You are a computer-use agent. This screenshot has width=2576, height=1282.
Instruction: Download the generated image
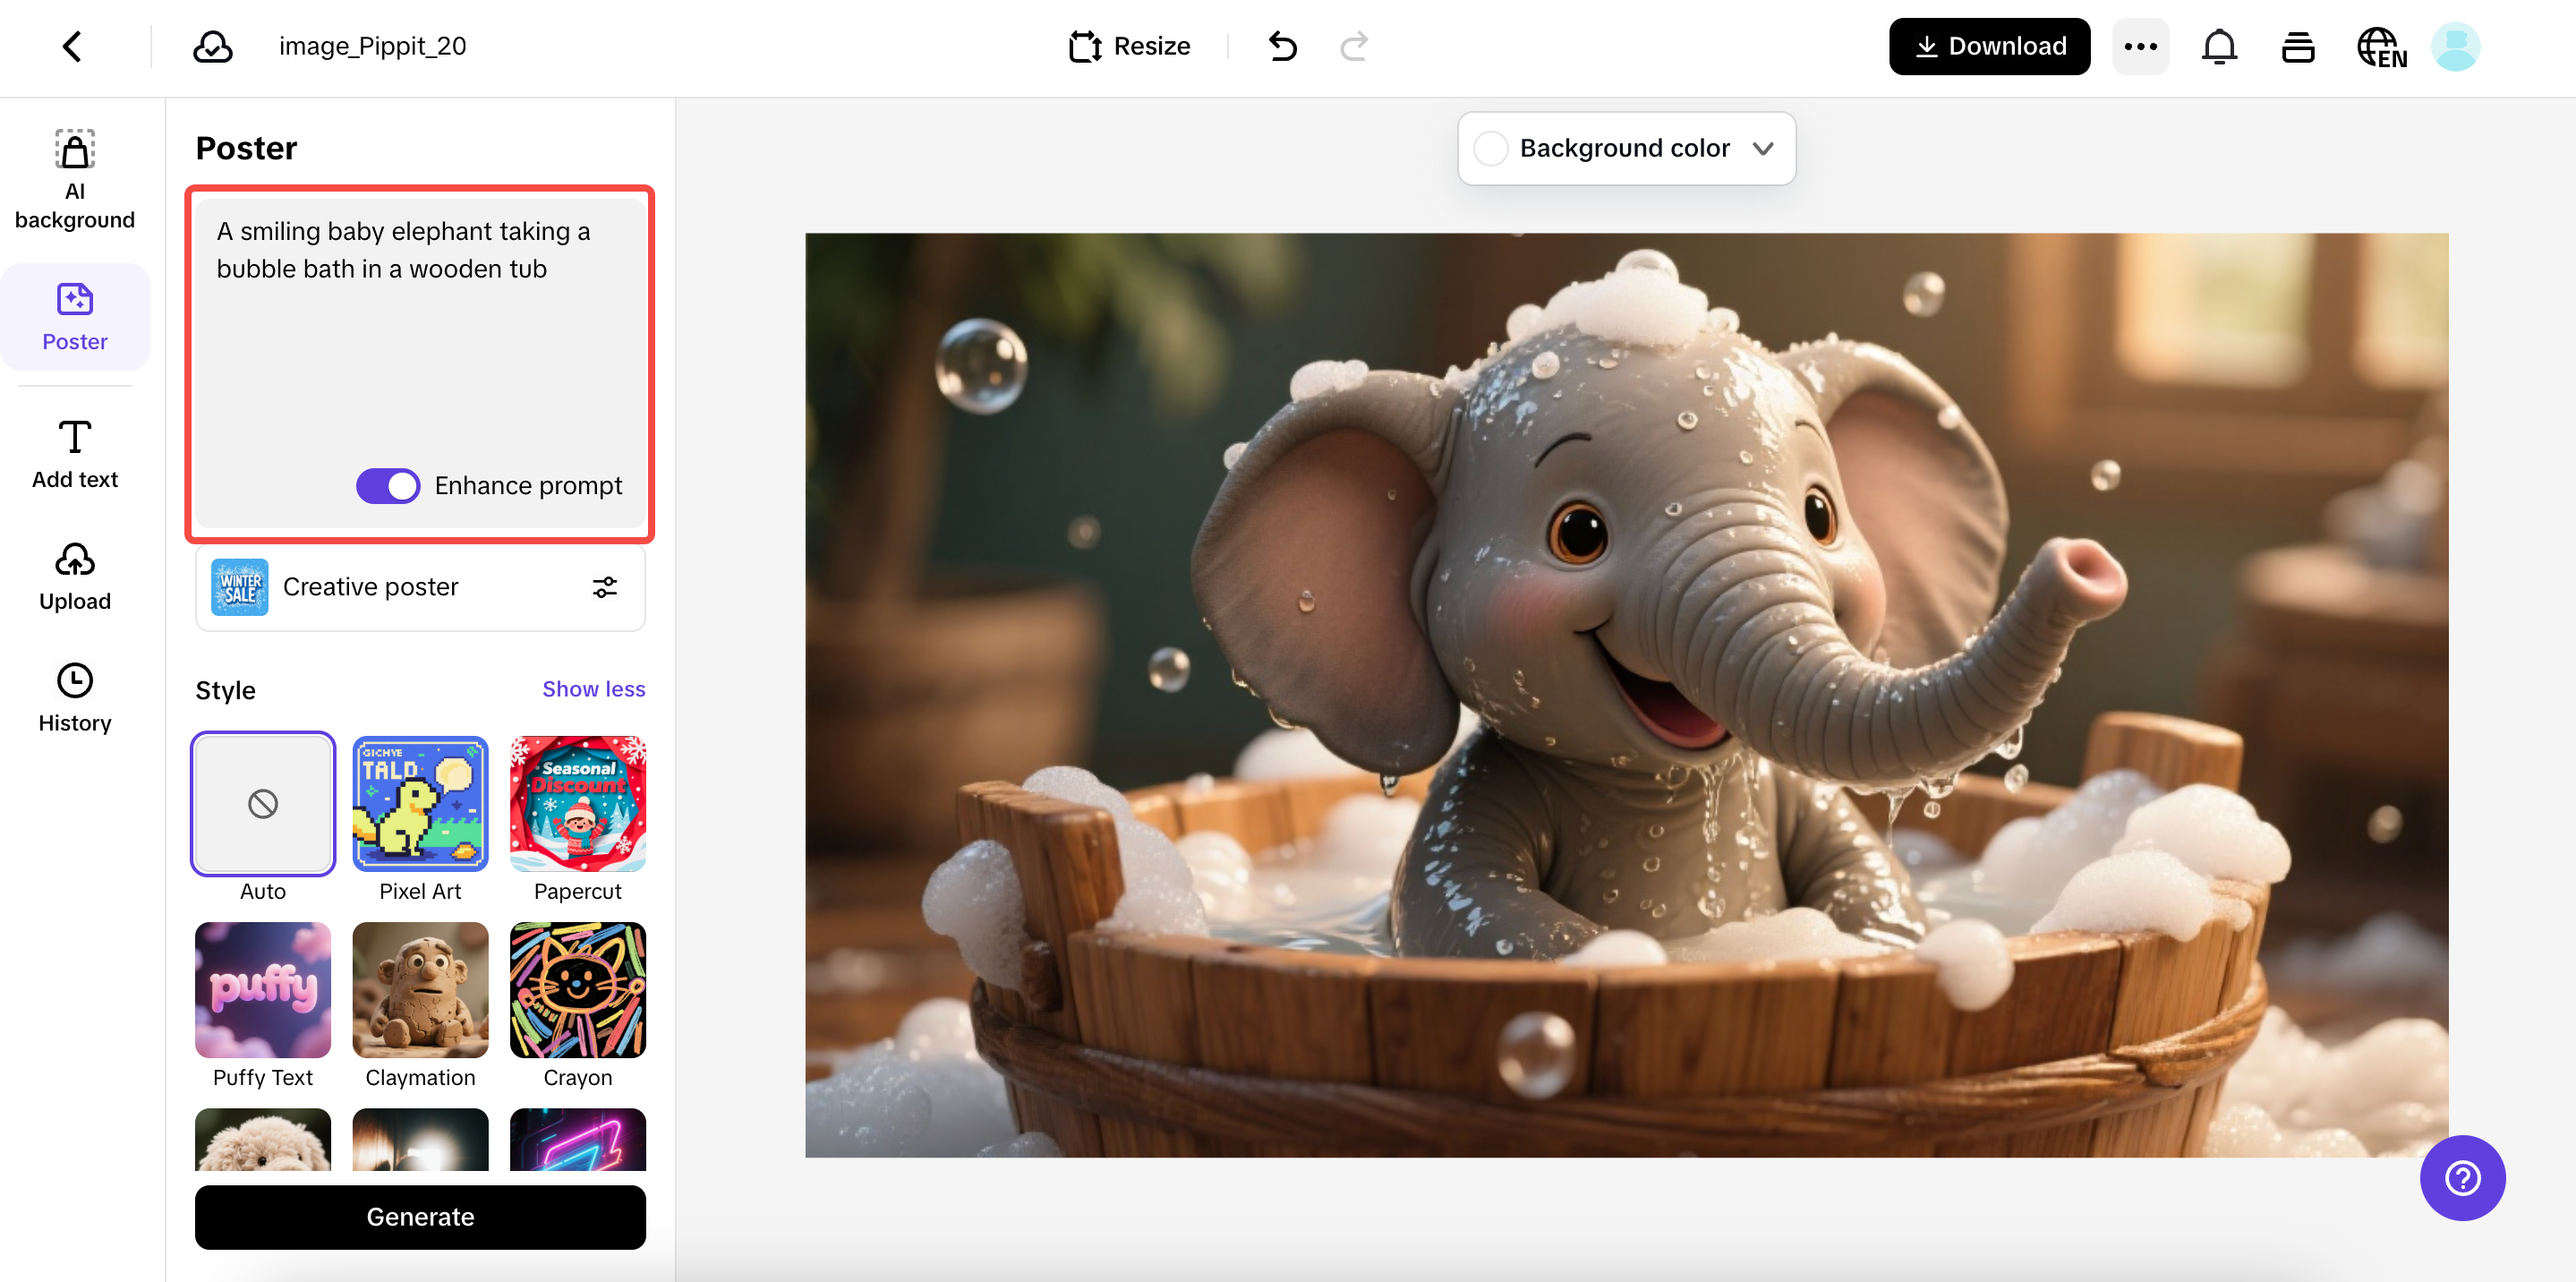click(x=1988, y=46)
